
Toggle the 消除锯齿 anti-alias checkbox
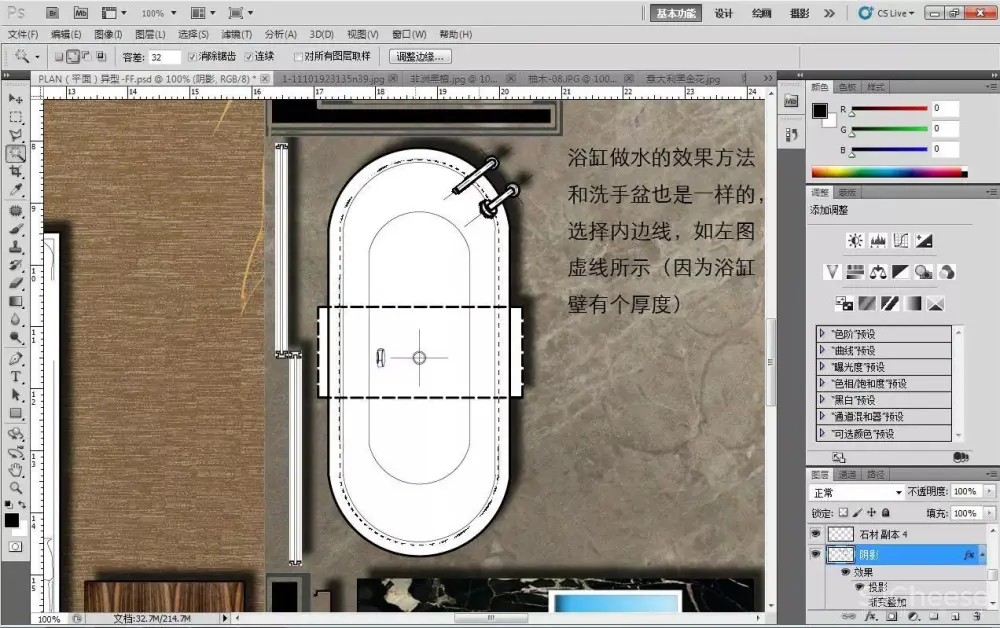tap(193, 57)
